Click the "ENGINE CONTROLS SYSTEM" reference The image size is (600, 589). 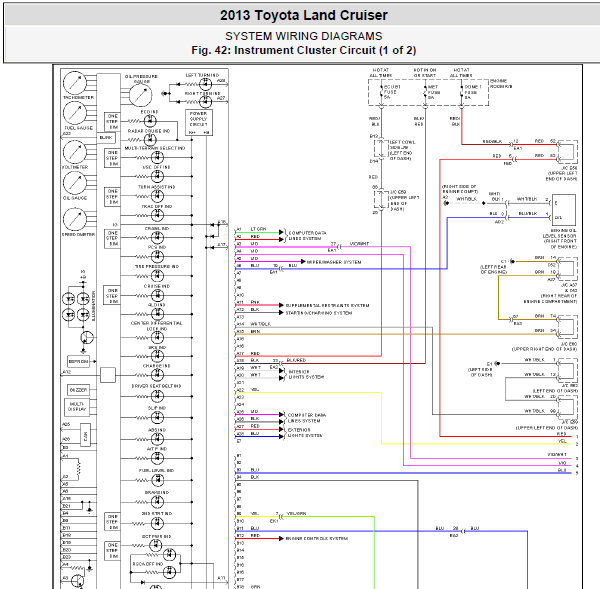(317, 538)
